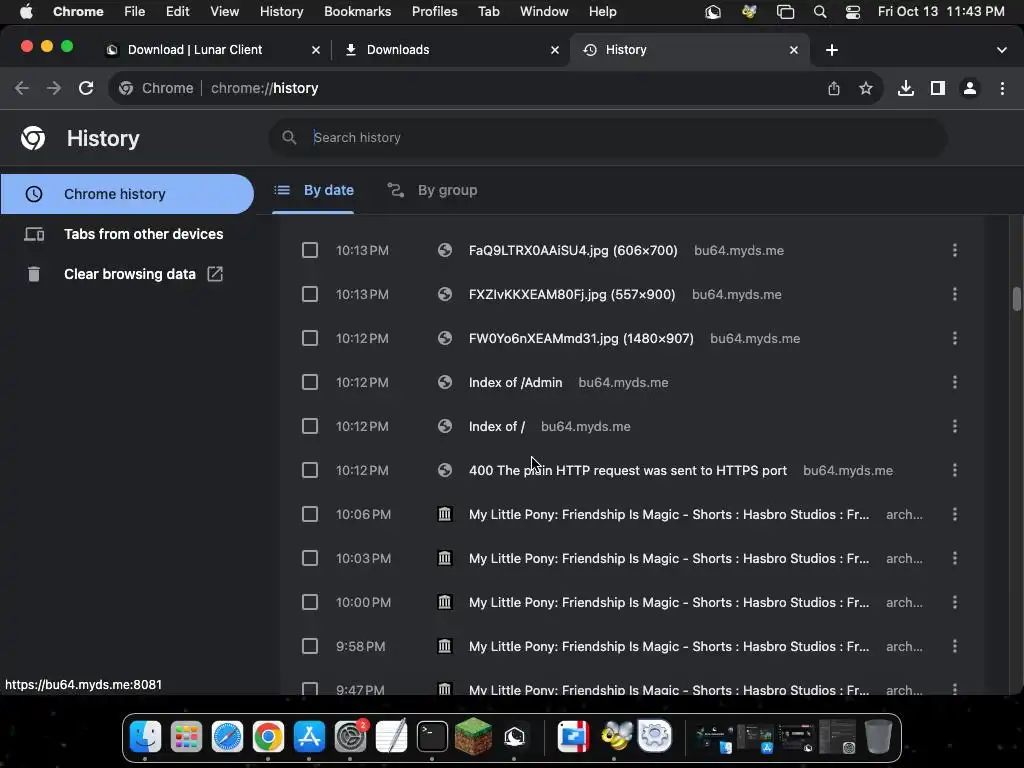Open the History menu in menu bar

281,12
